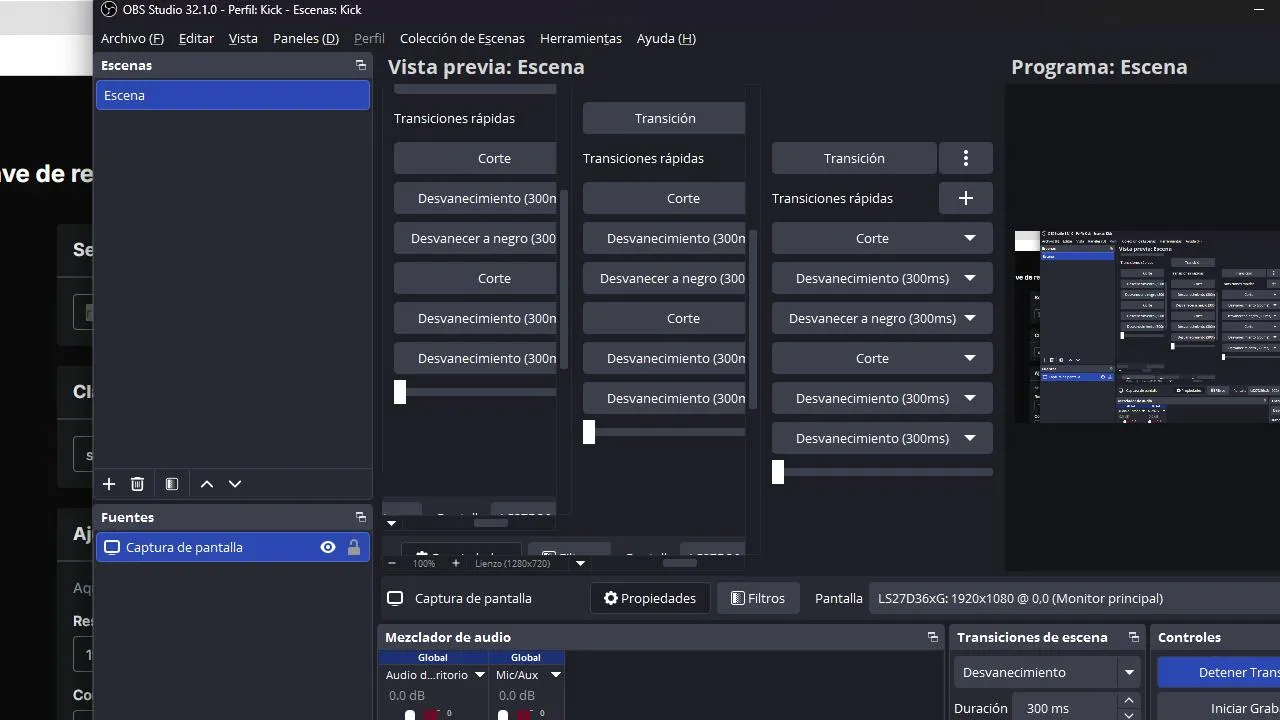The width and height of the screenshot is (1280, 720).
Task: Click the Global header above Mic/Aux
Action: click(x=526, y=657)
